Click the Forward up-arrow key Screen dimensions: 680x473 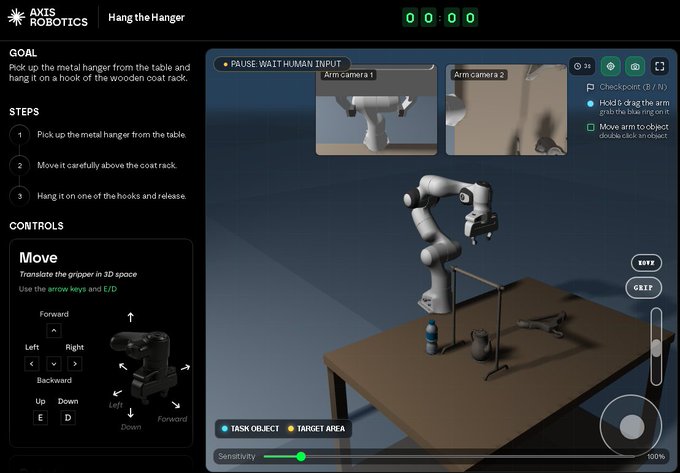click(54, 330)
